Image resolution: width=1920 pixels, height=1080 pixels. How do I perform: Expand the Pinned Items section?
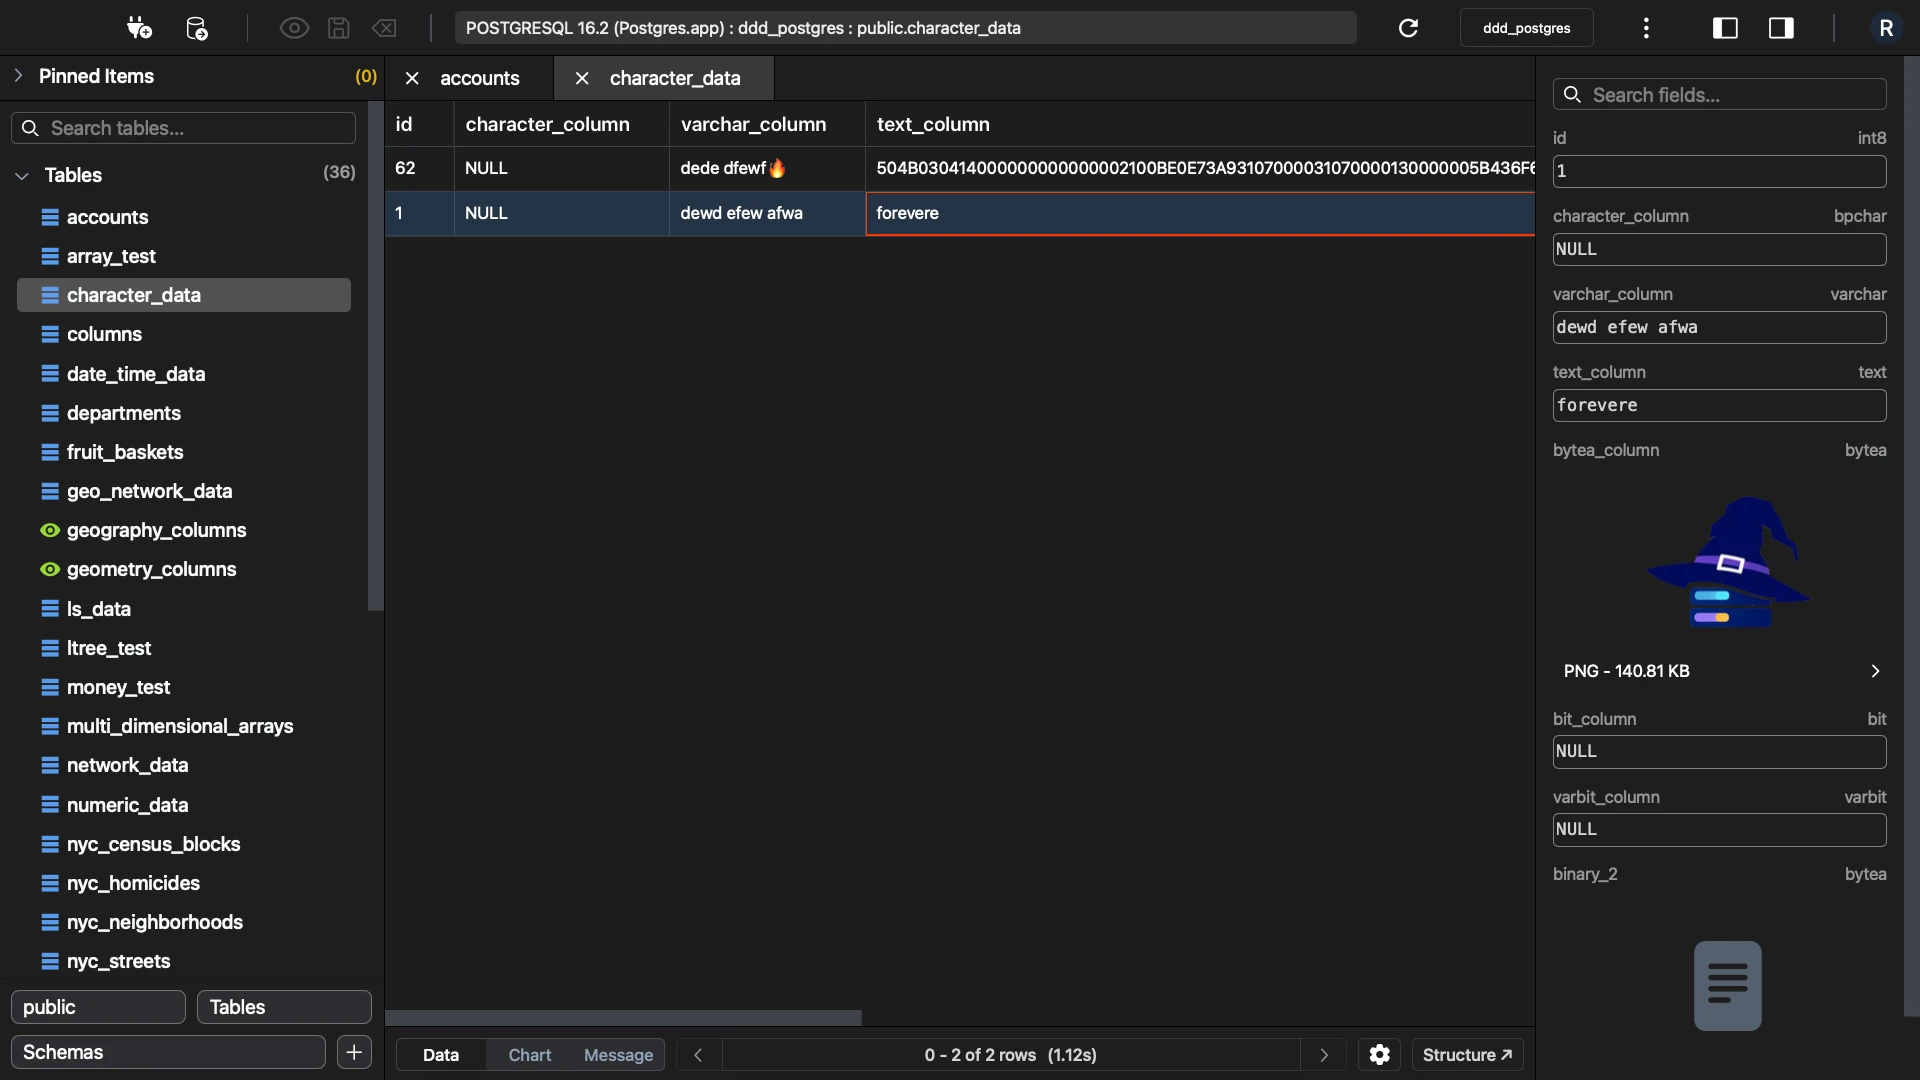[18, 76]
